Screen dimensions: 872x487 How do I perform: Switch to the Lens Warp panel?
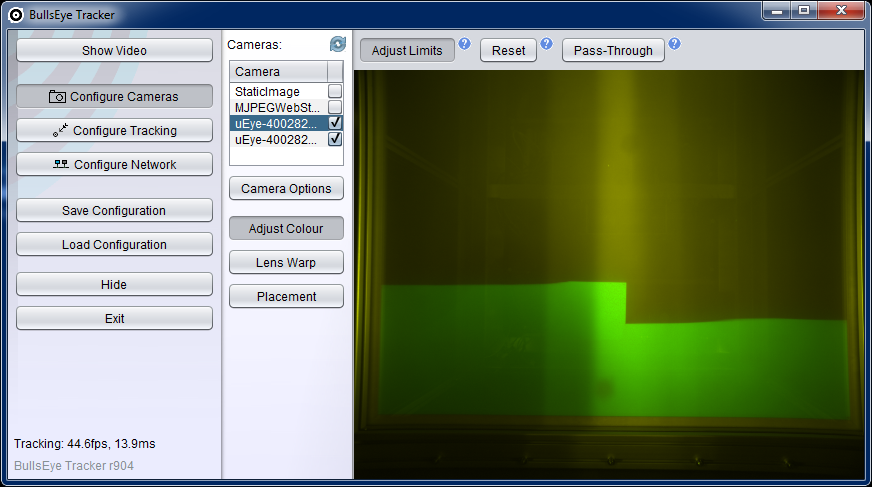(286, 263)
